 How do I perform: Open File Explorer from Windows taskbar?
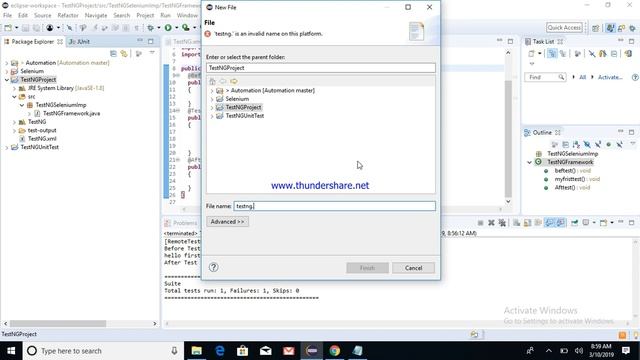pos(196,351)
